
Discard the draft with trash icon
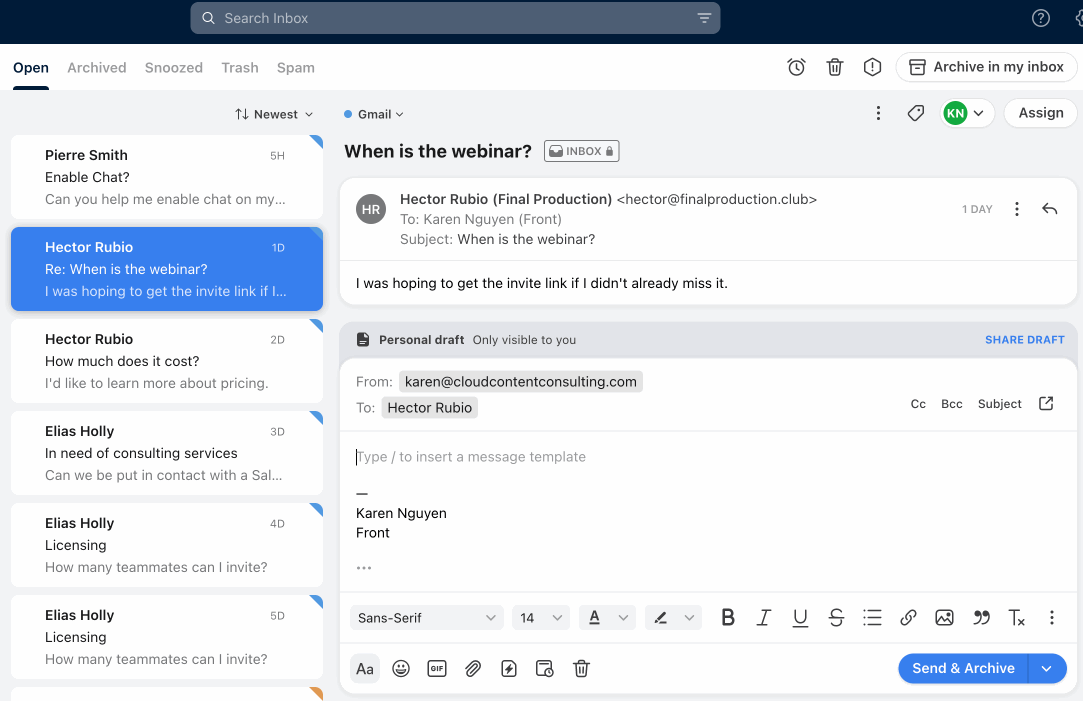coord(581,669)
